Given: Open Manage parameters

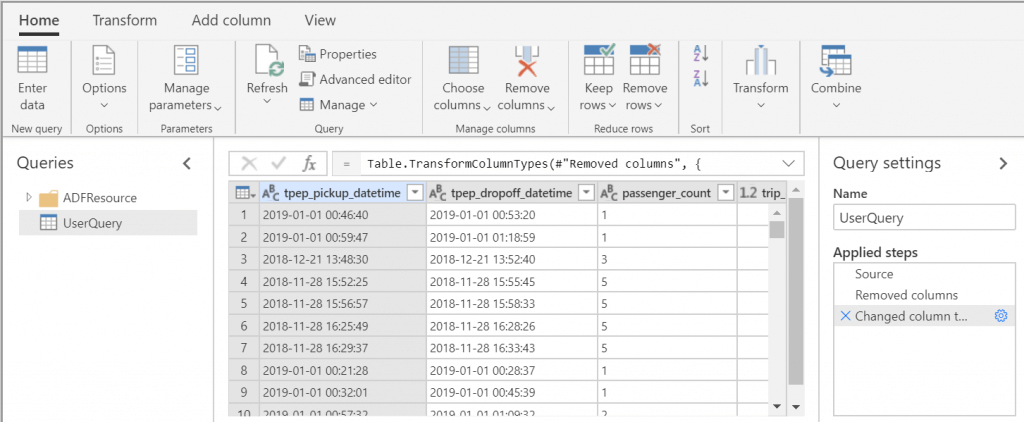Looking at the screenshot, I should click(x=187, y=78).
